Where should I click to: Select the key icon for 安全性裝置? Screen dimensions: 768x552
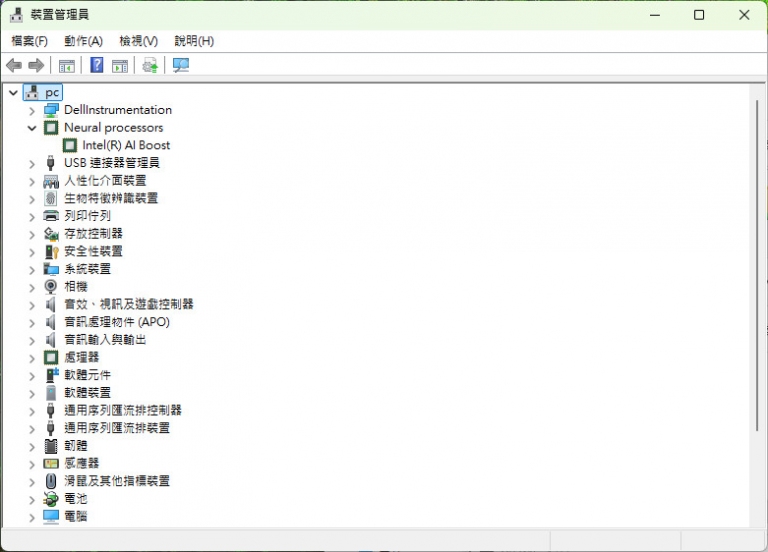coord(52,252)
